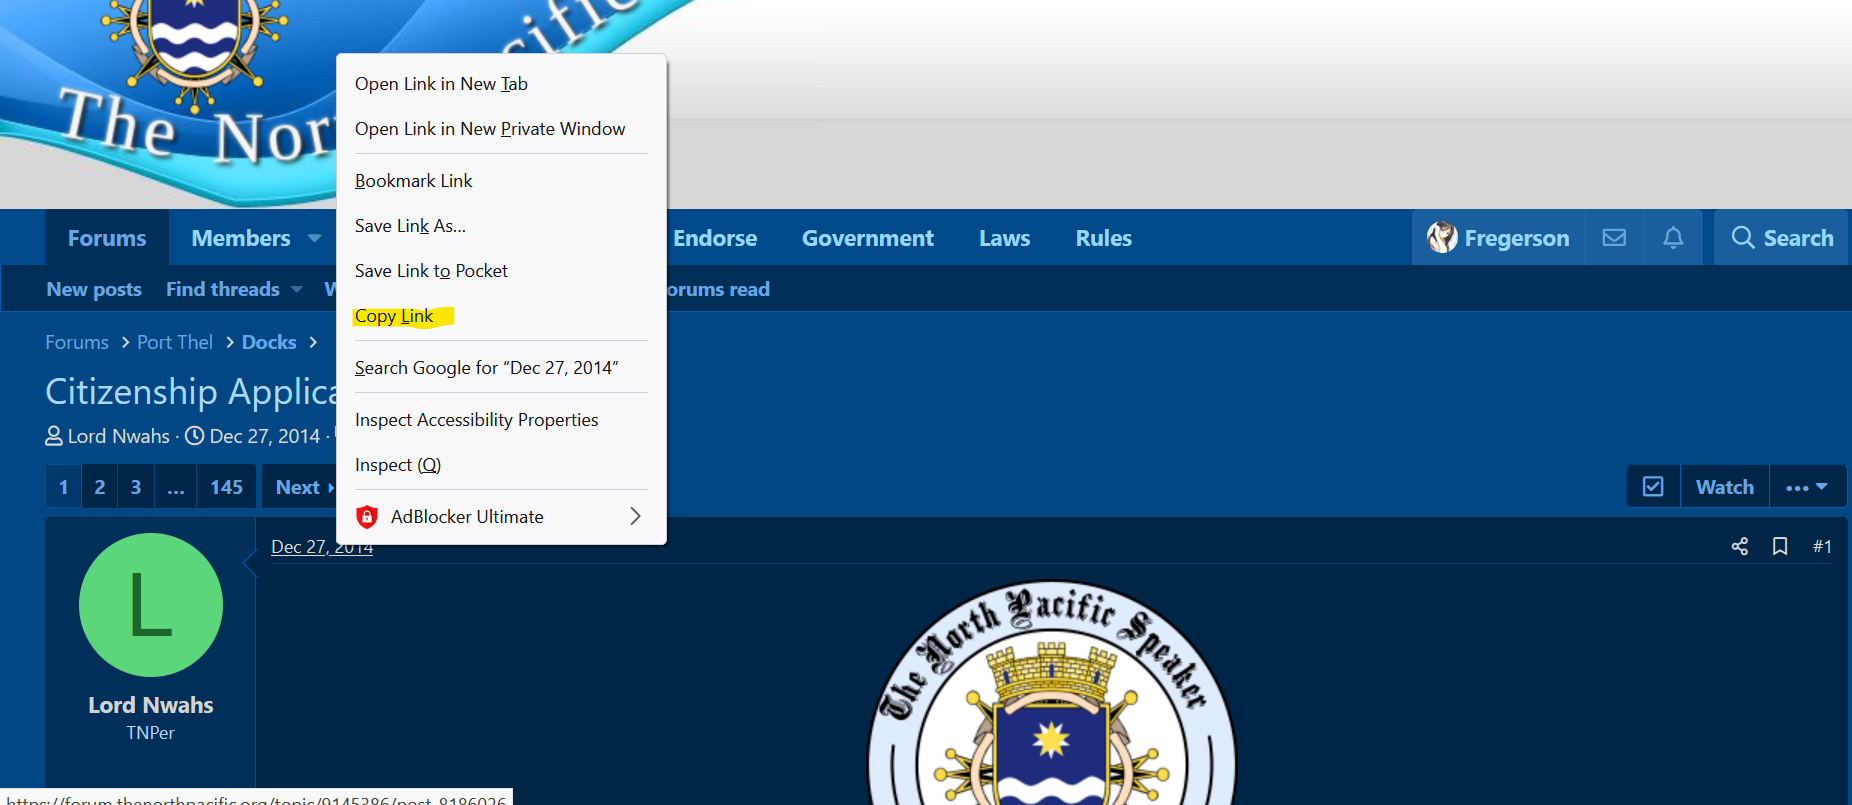Viewport: 1852px width, 805px height.
Task: Click the Watch thread button
Action: (x=1725, y=487)
